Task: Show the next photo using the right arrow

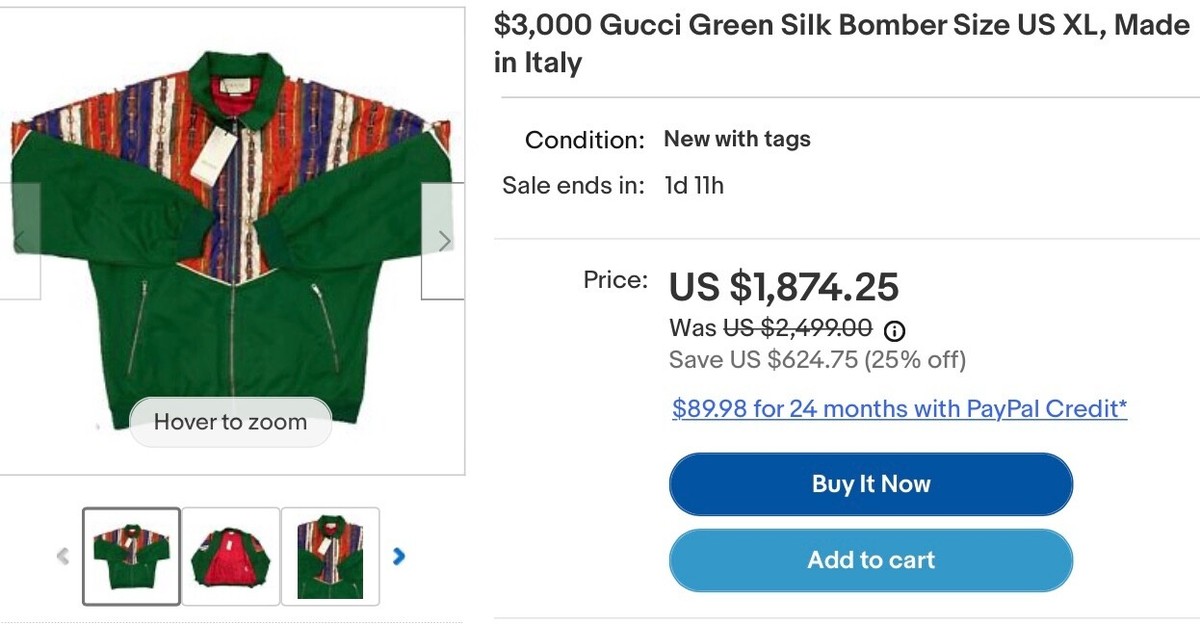Action: click(443, 240)
